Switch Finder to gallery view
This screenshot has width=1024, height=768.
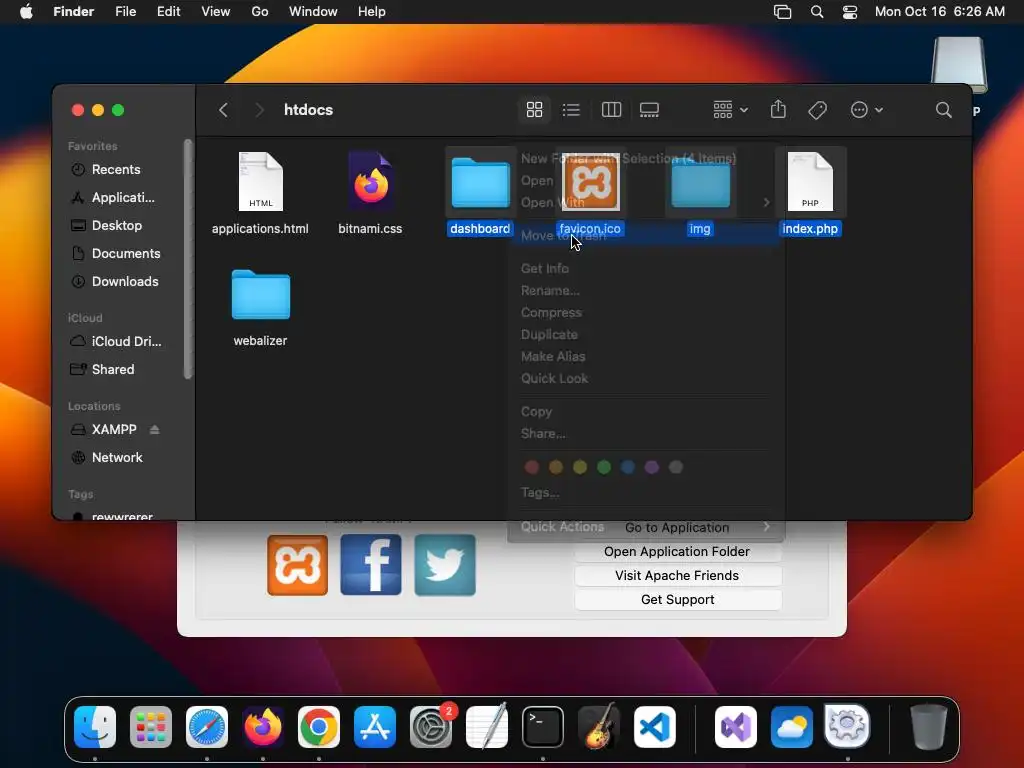pyautogui.click(x=649, y=110)
